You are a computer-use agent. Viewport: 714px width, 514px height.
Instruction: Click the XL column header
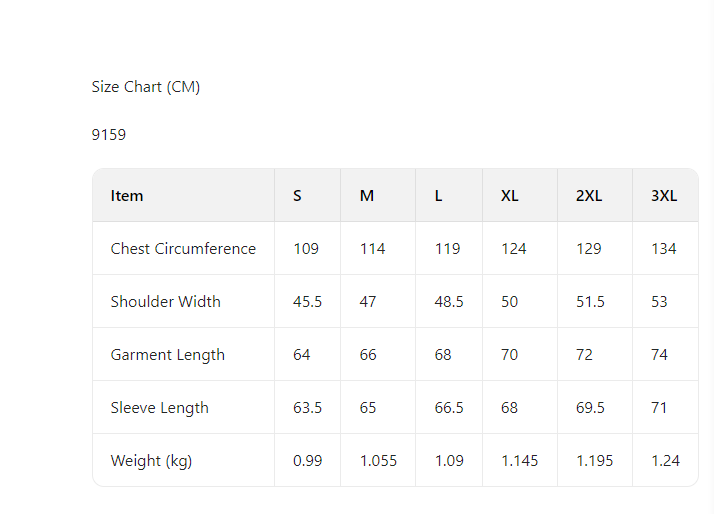(510, 196)
